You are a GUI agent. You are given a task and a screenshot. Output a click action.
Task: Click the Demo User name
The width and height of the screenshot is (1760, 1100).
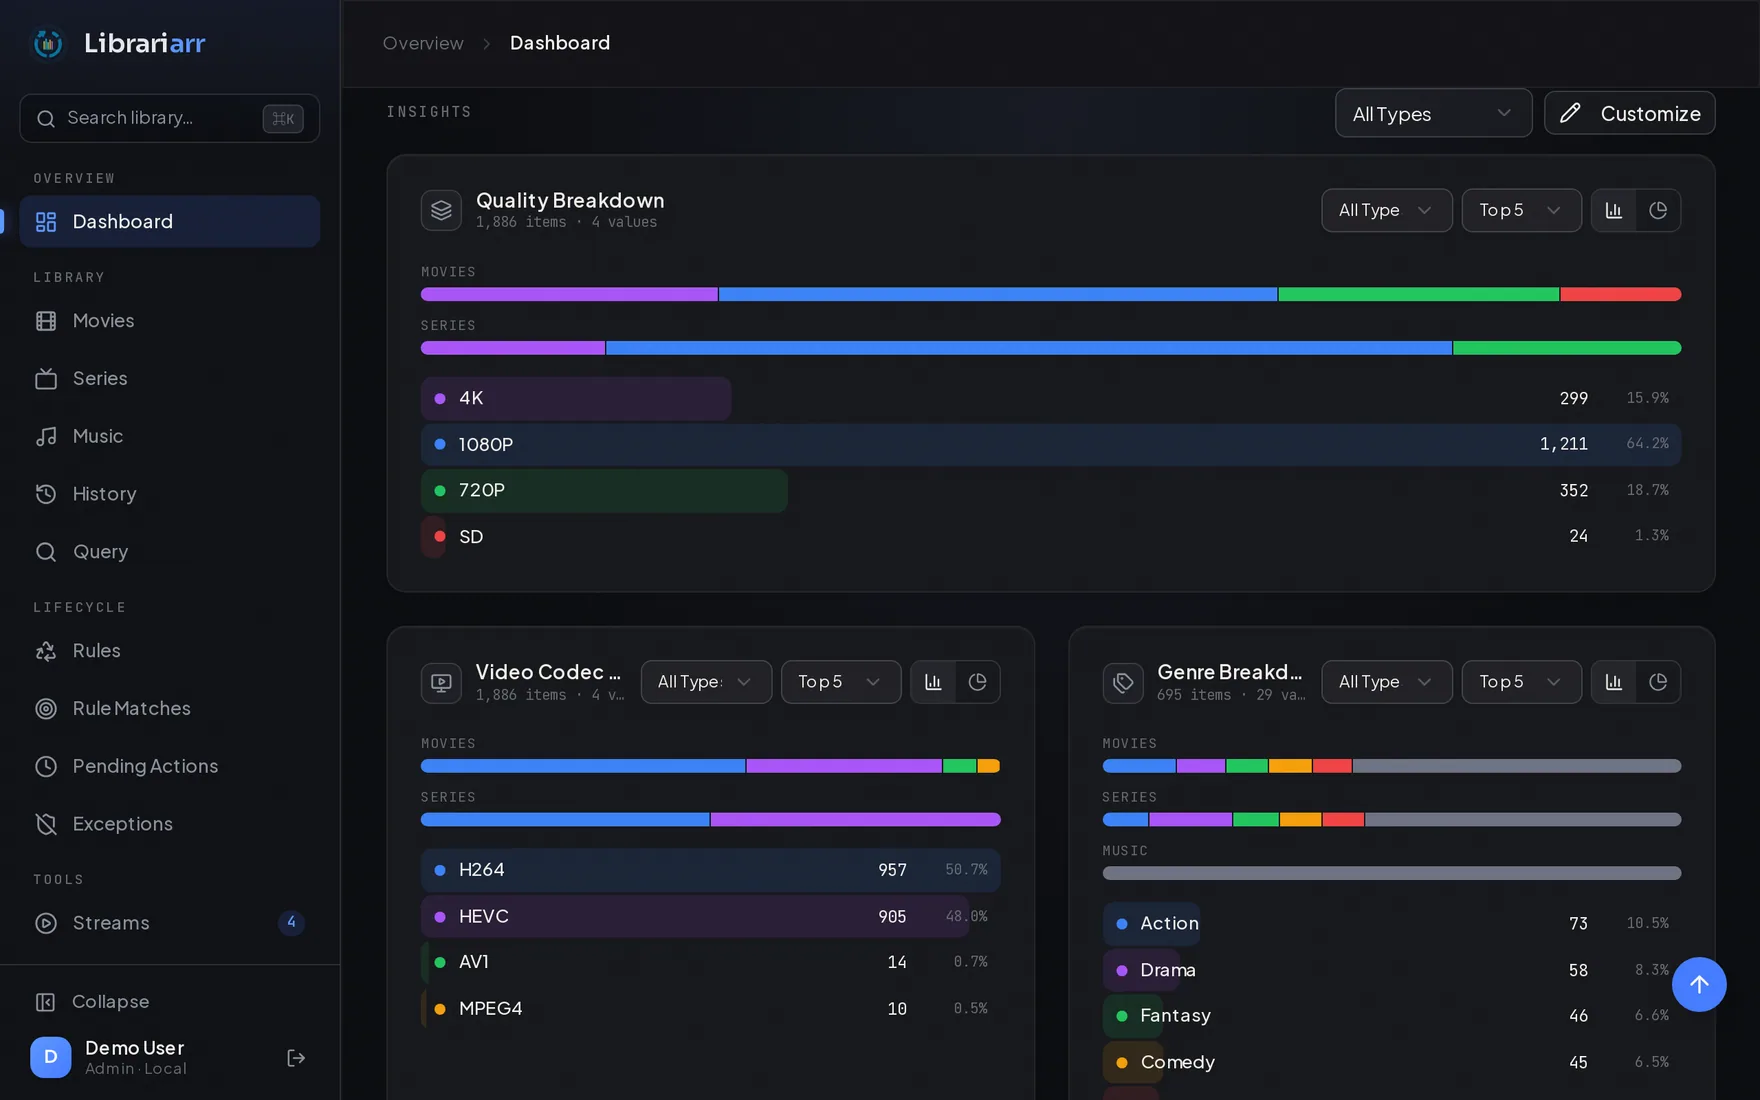[x=135, y=1048]
